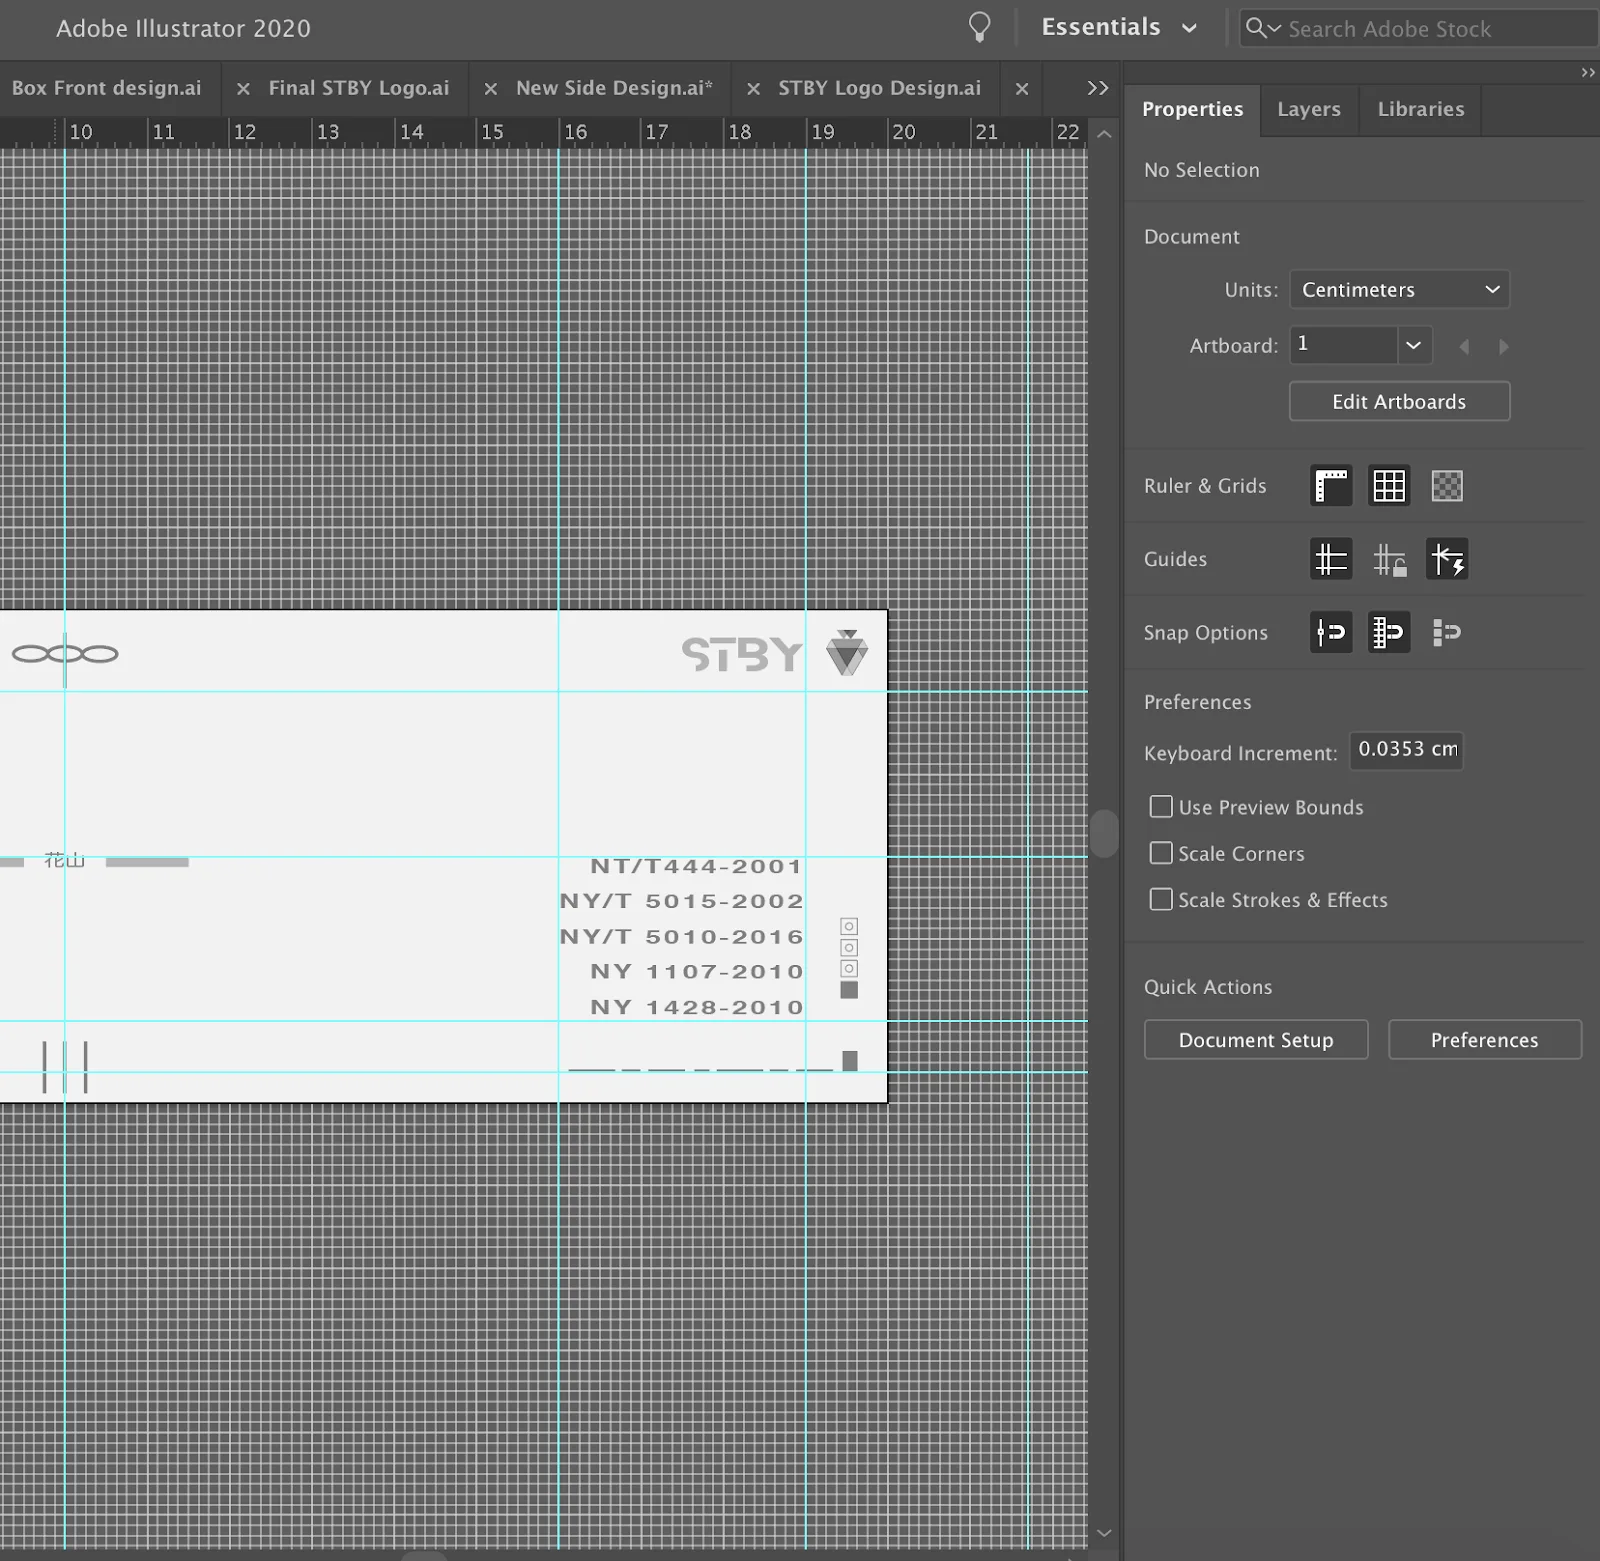Click the canvas scroll-up arrow
The width and height of the screenshot is (1600, 1561).
[1104, 134]
